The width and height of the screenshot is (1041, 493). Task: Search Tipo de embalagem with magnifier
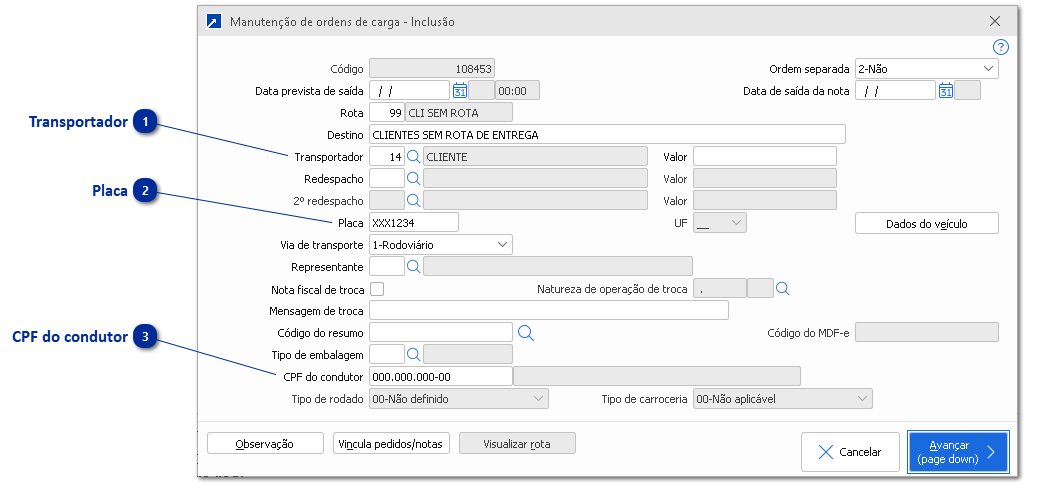coord(414,354)
